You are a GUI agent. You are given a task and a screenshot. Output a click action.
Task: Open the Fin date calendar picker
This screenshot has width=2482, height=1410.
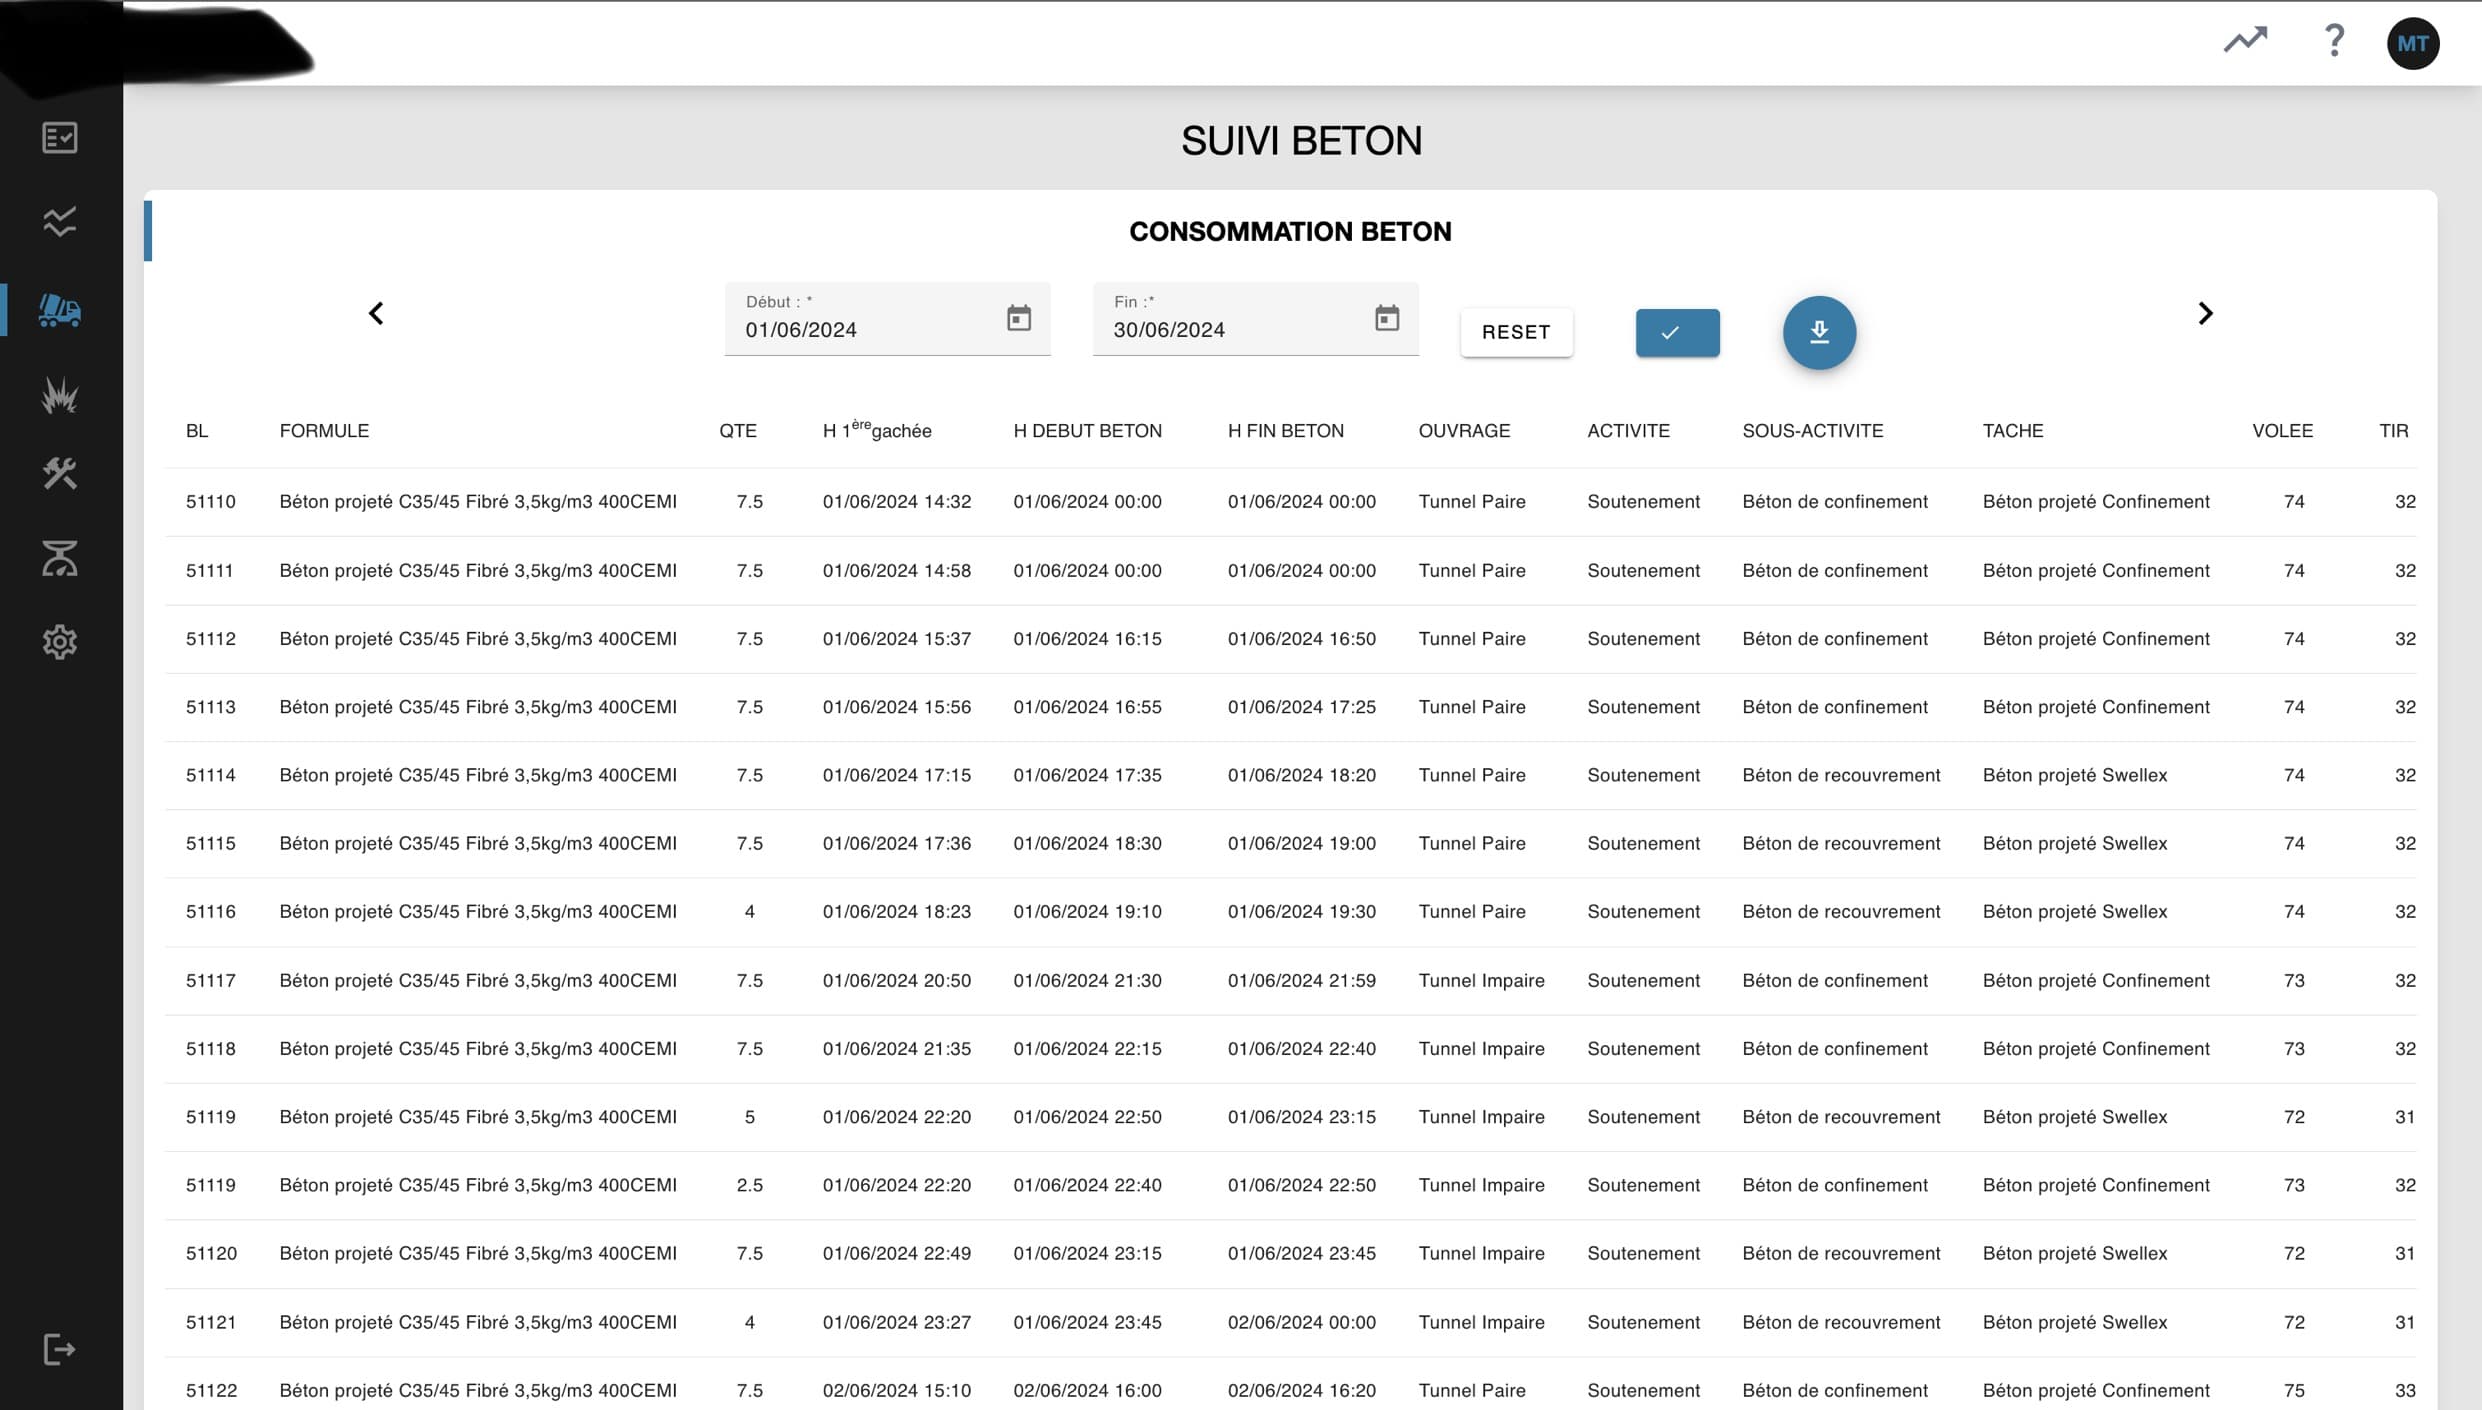coord(1386,319)
